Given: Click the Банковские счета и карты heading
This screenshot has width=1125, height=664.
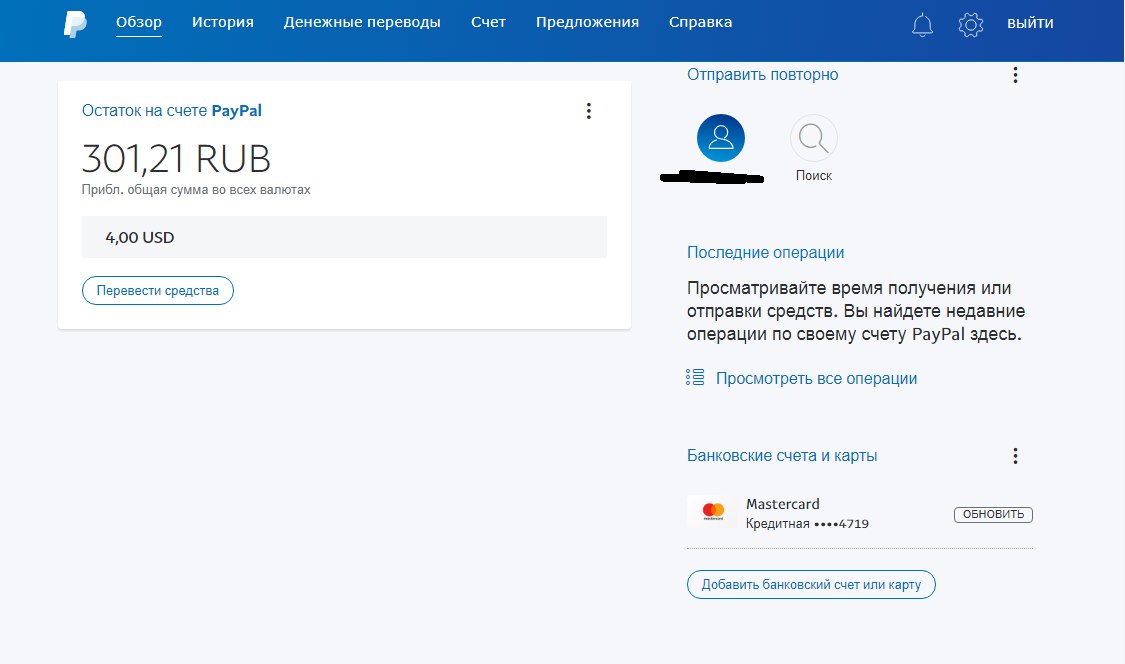Looking at the screenshot, I should point(782,456).
